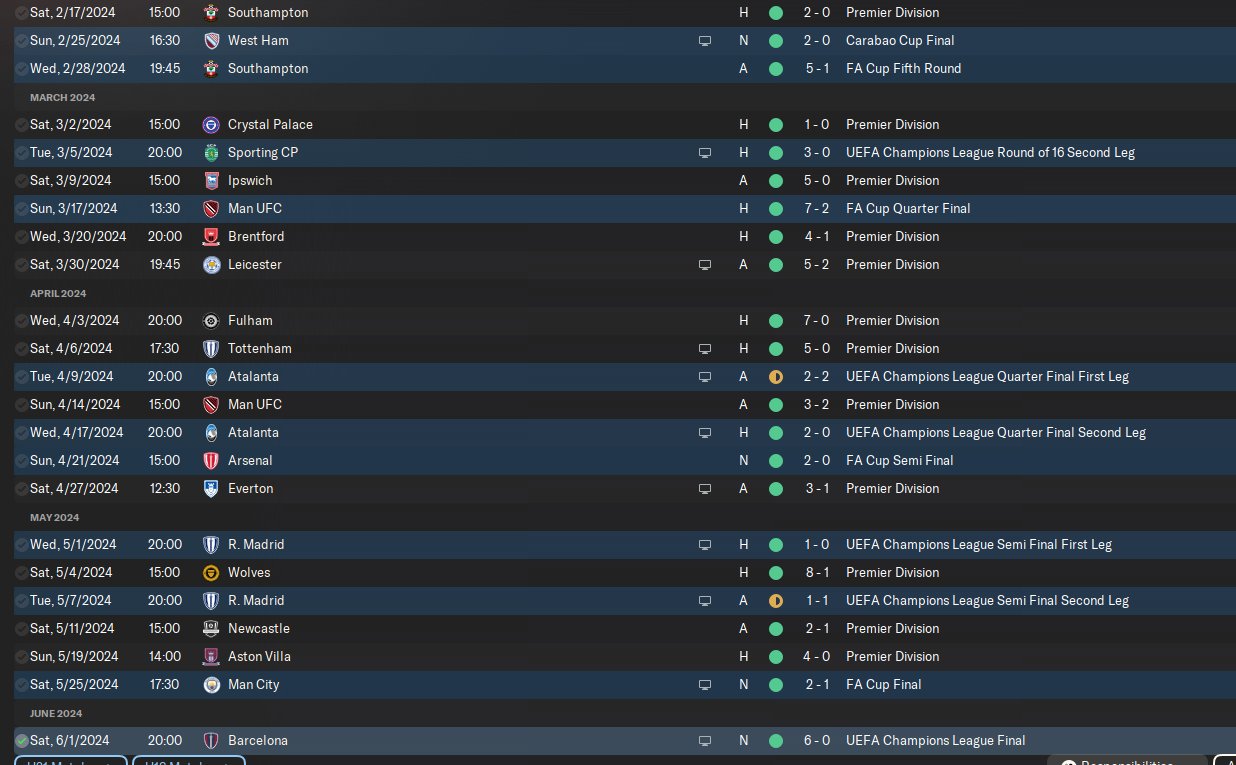Click the TV icon on the West Ham row
The image size is (1236, 765).
[x=705, y=41]
